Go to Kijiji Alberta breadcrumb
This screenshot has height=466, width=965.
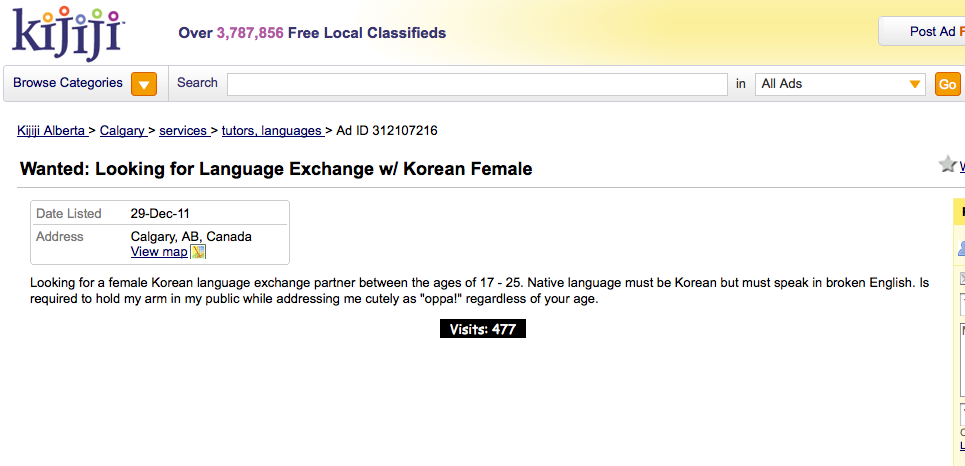point(51,131)
